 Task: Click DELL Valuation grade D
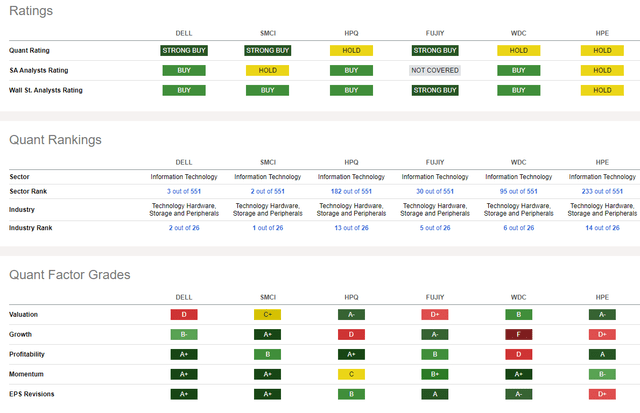point(184,315)
